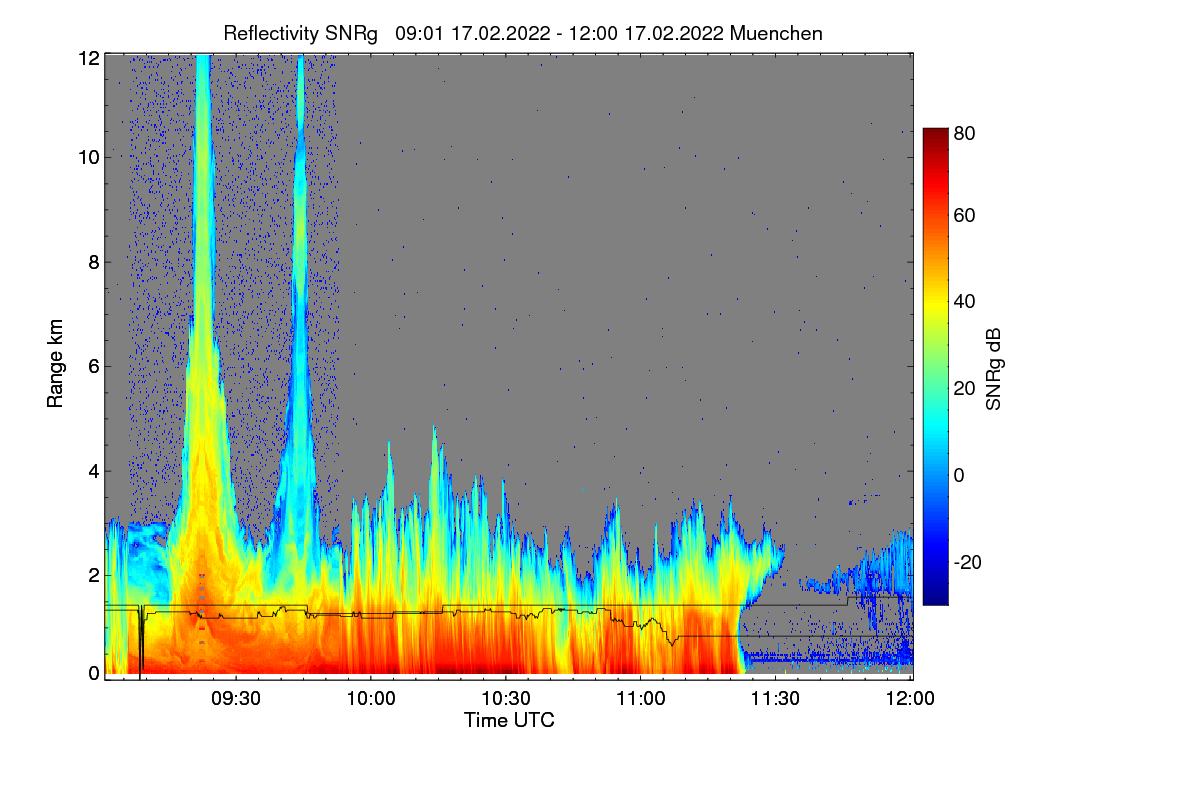Click the 10:30 time tick label
Viewport: 1200px width, 800px height.
click(506, 698)
